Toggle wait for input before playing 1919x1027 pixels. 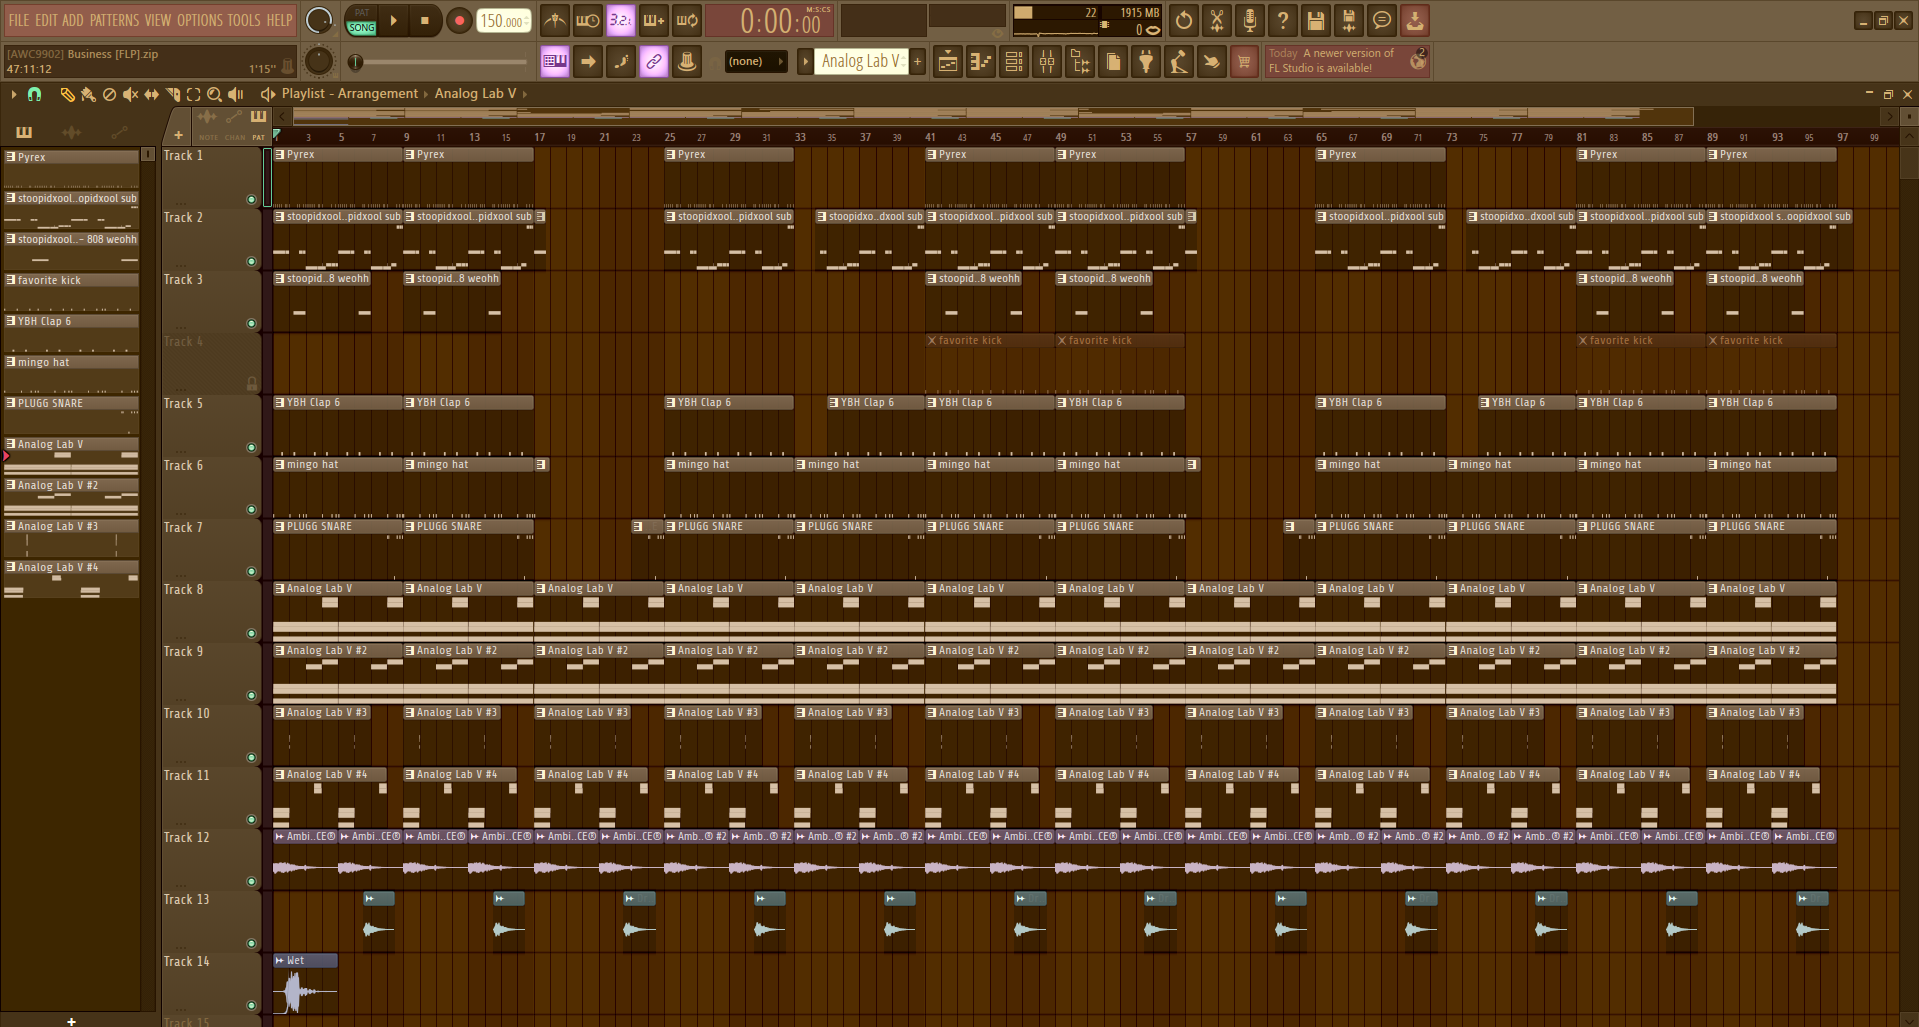588,20
